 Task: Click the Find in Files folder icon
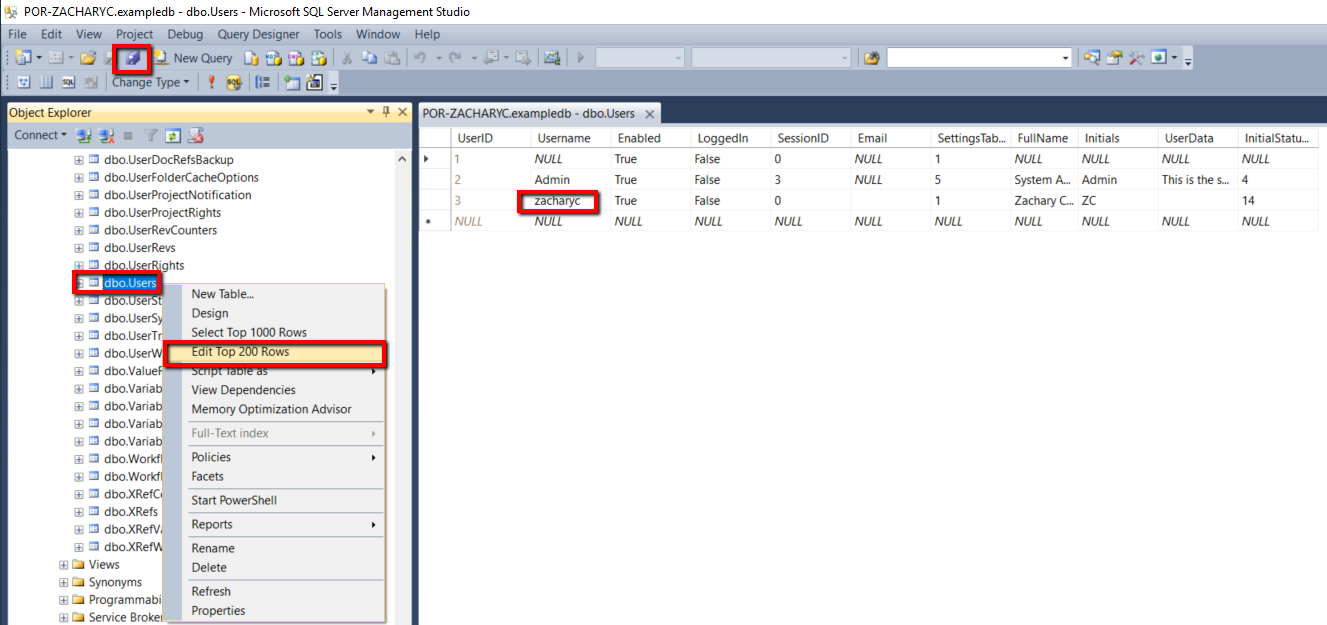click(x=871, y=58)
